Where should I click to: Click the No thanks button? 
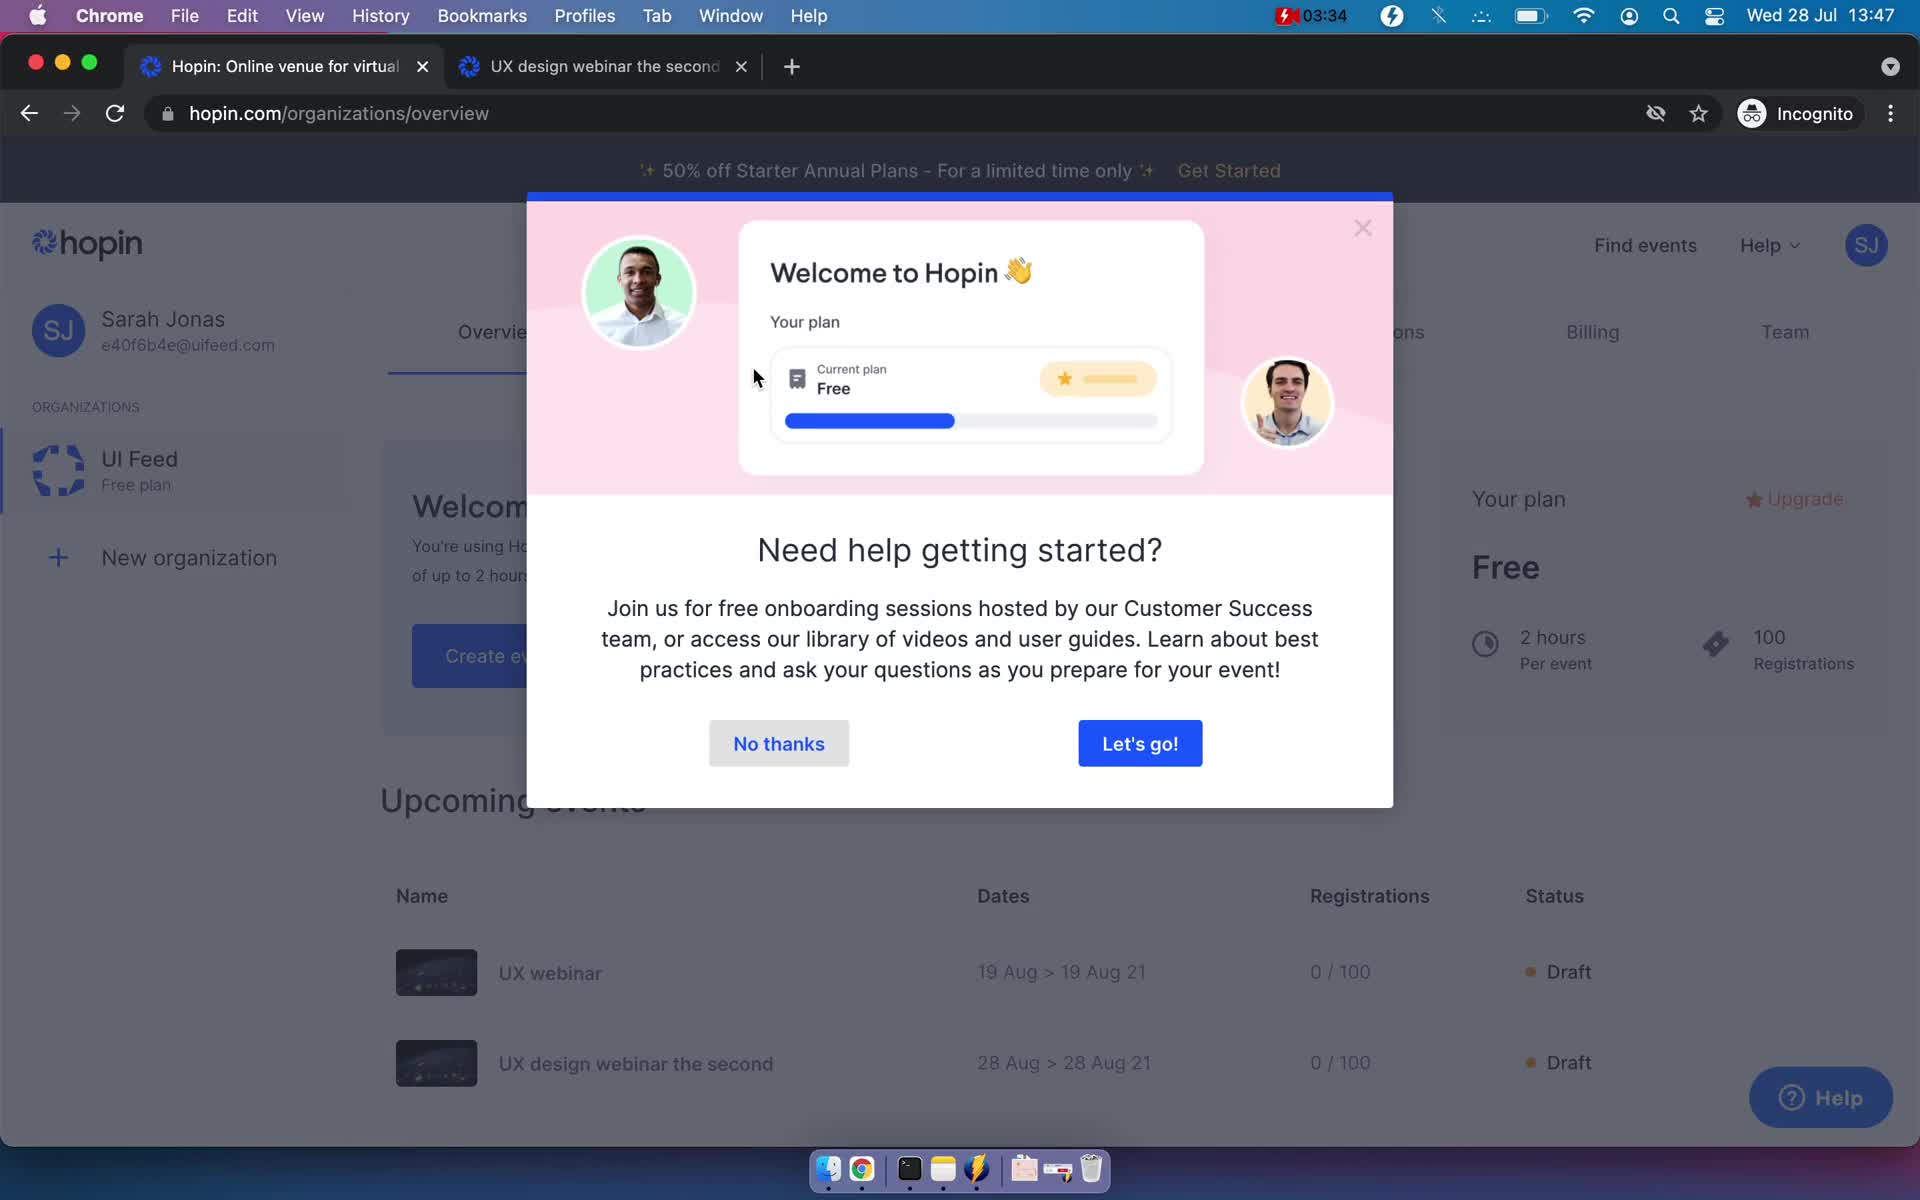[779, 743]
